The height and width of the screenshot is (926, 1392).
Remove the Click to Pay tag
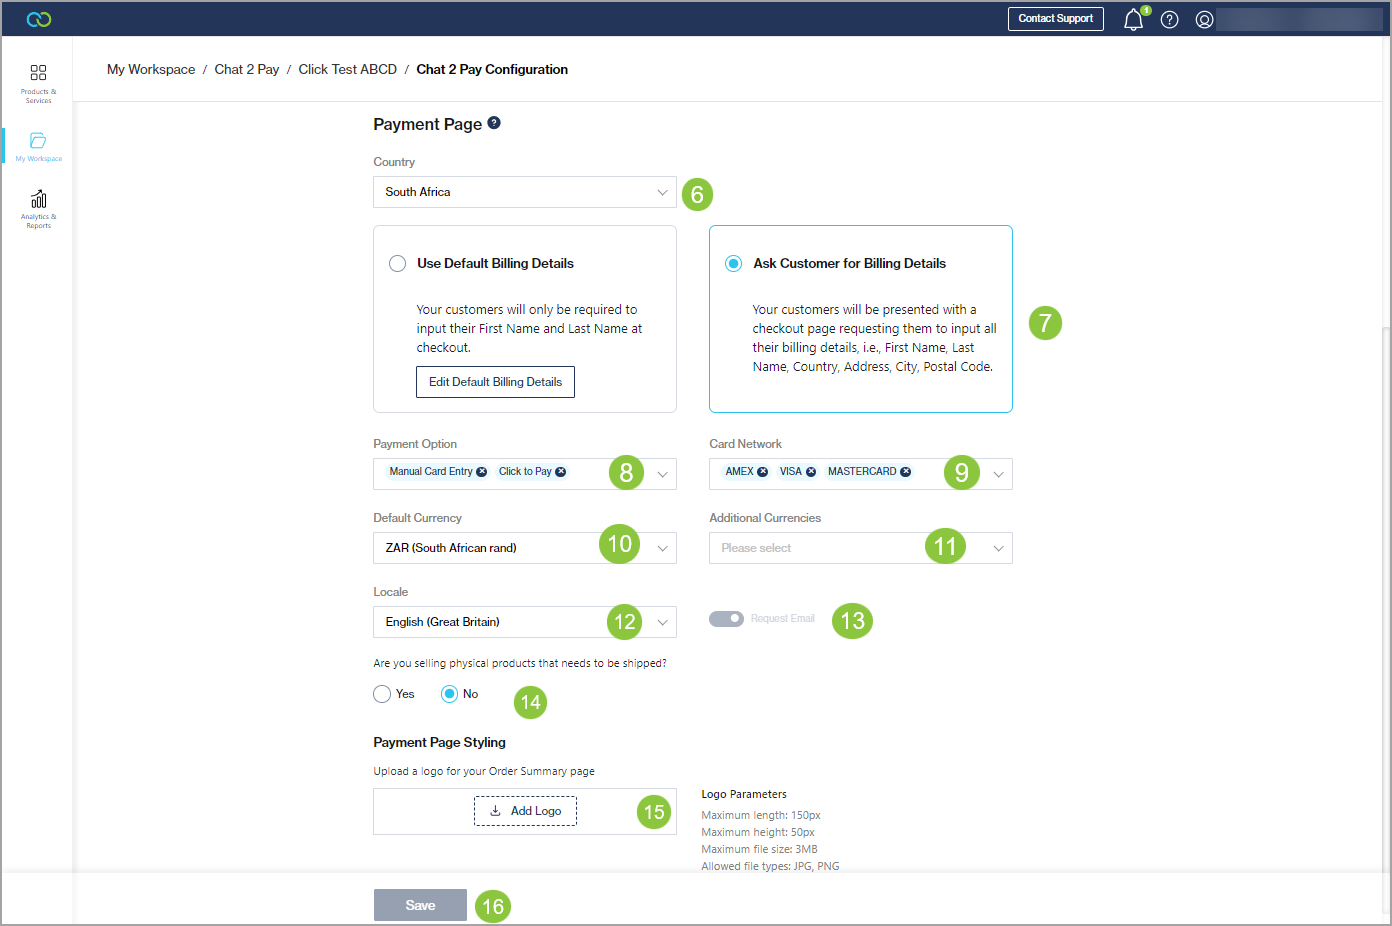[561, 472]
